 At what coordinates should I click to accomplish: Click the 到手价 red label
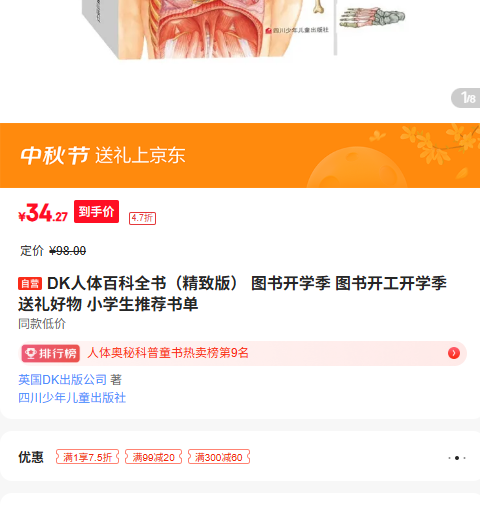[96, 211]
